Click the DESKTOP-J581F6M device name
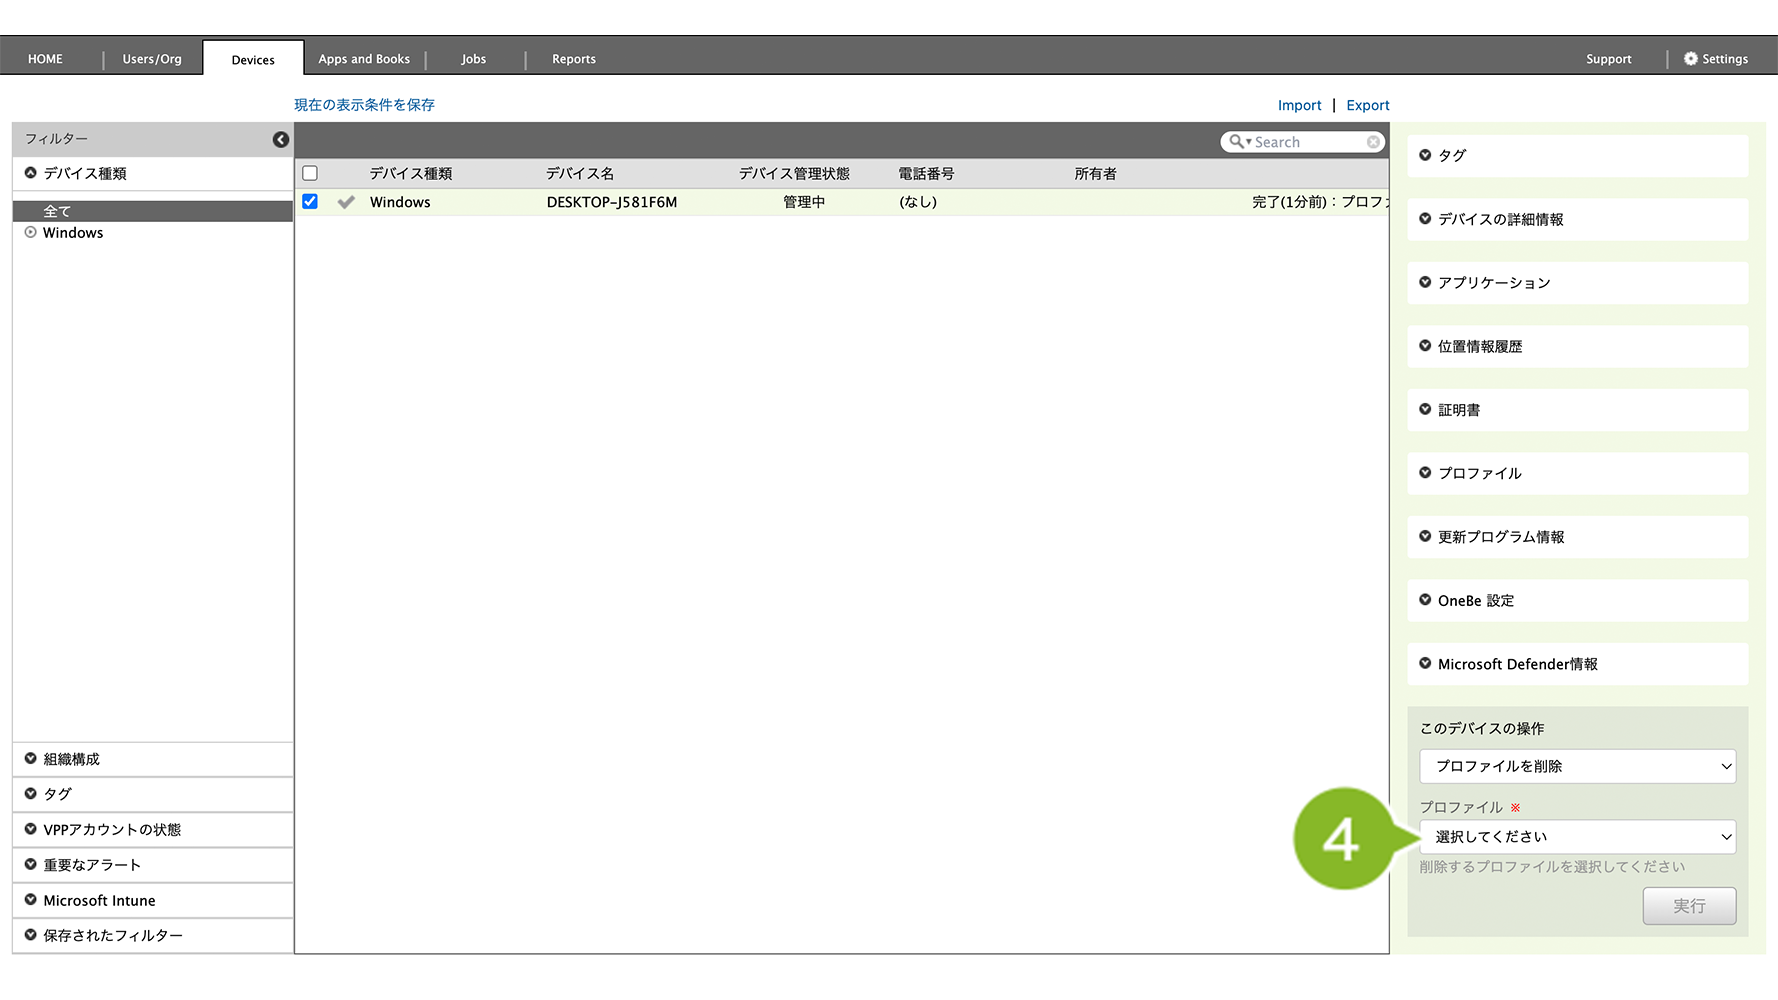 pos(612,202)
